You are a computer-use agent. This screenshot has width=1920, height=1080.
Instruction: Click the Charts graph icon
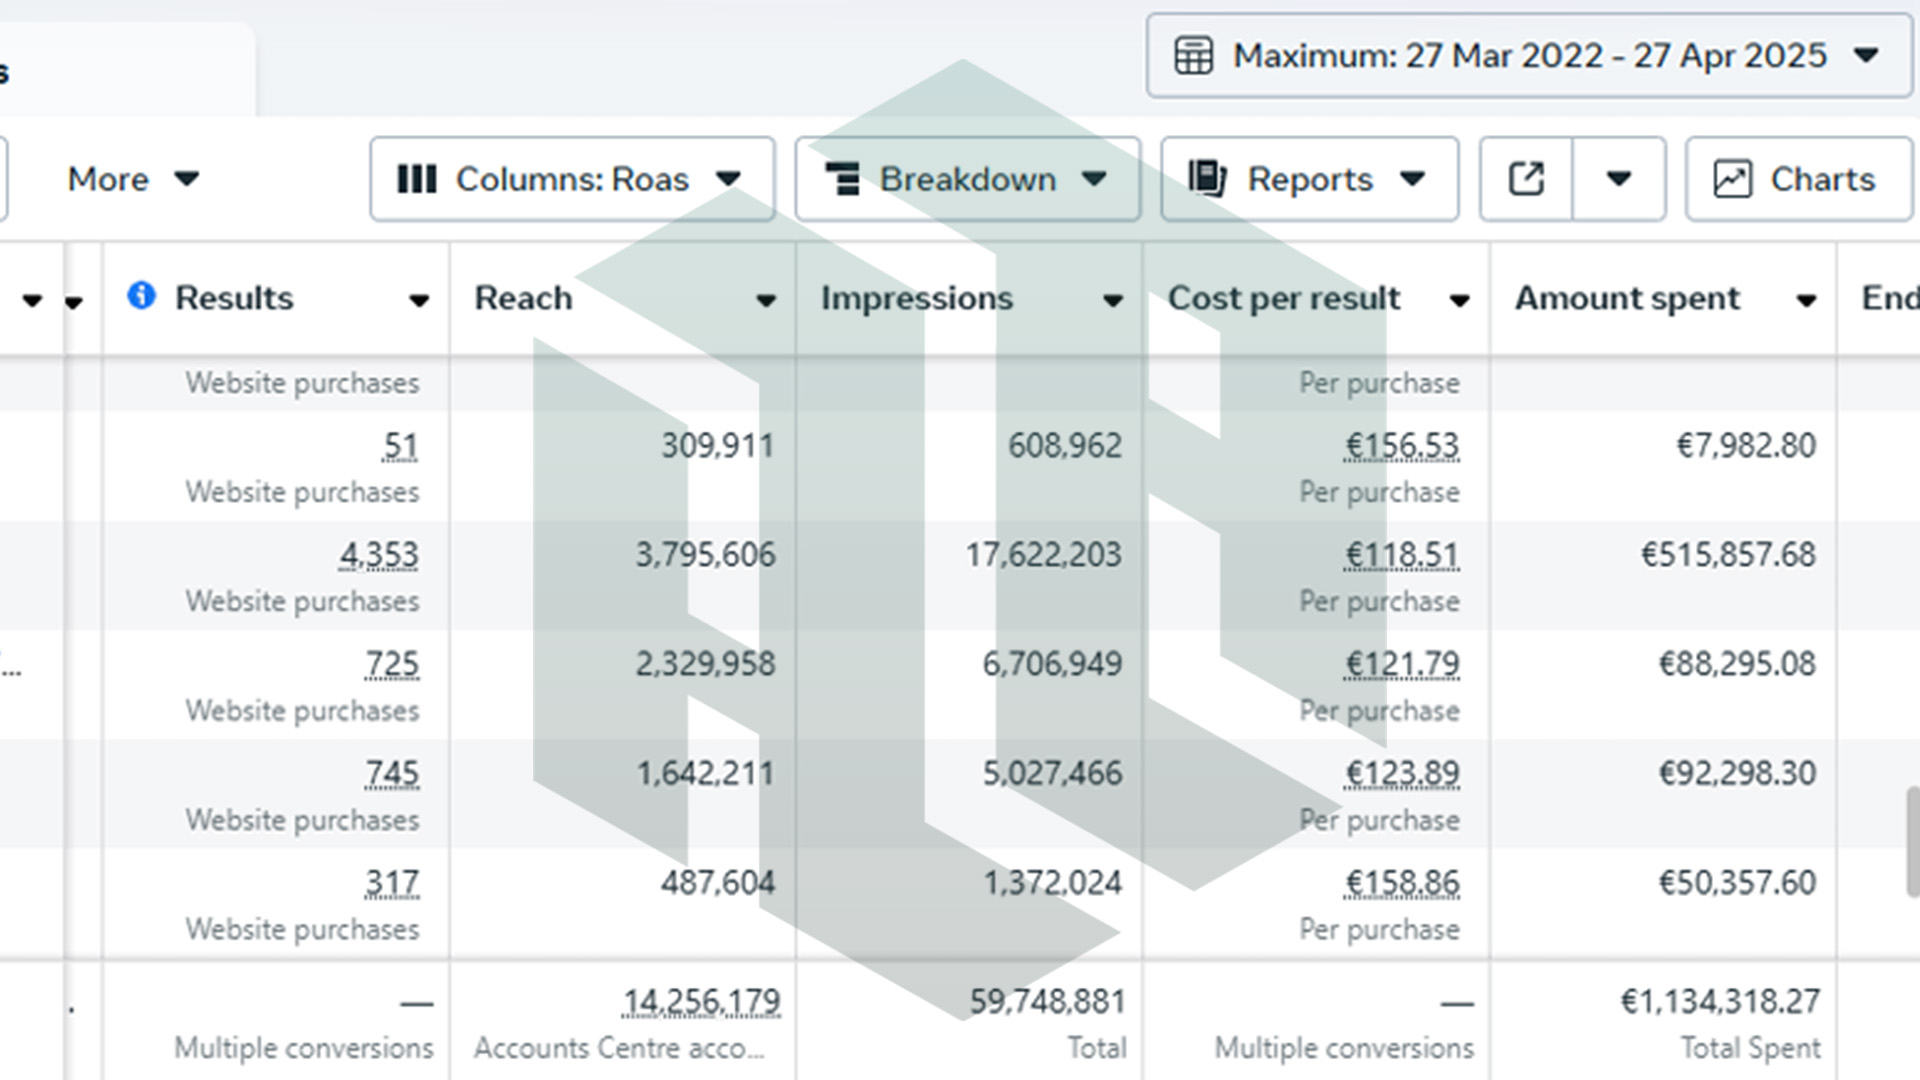pos(1732,179)
